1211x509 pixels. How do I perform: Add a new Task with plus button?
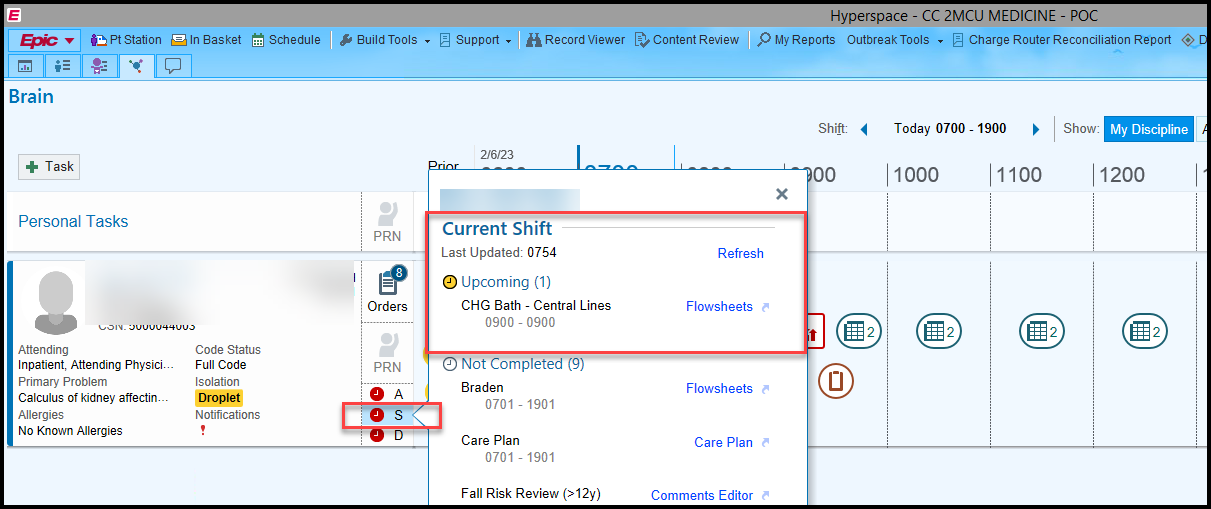point(49,167)
